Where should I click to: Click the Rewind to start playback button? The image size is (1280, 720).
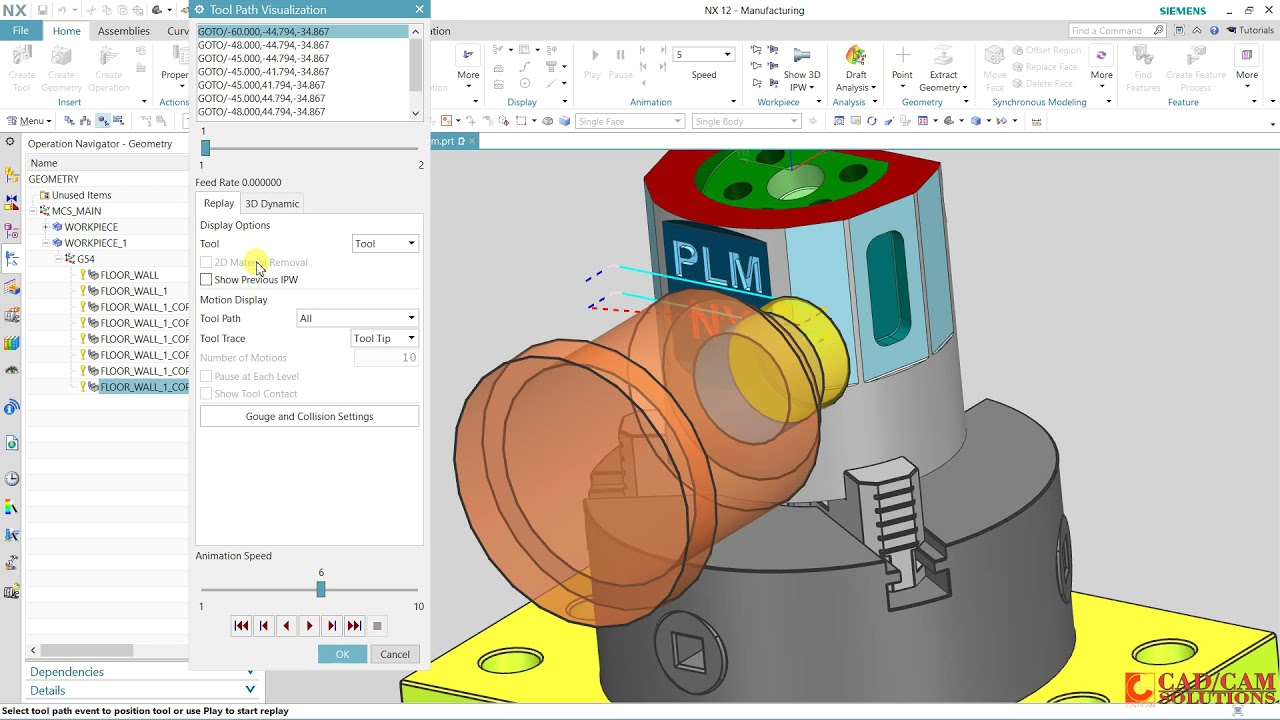(241, 626)
